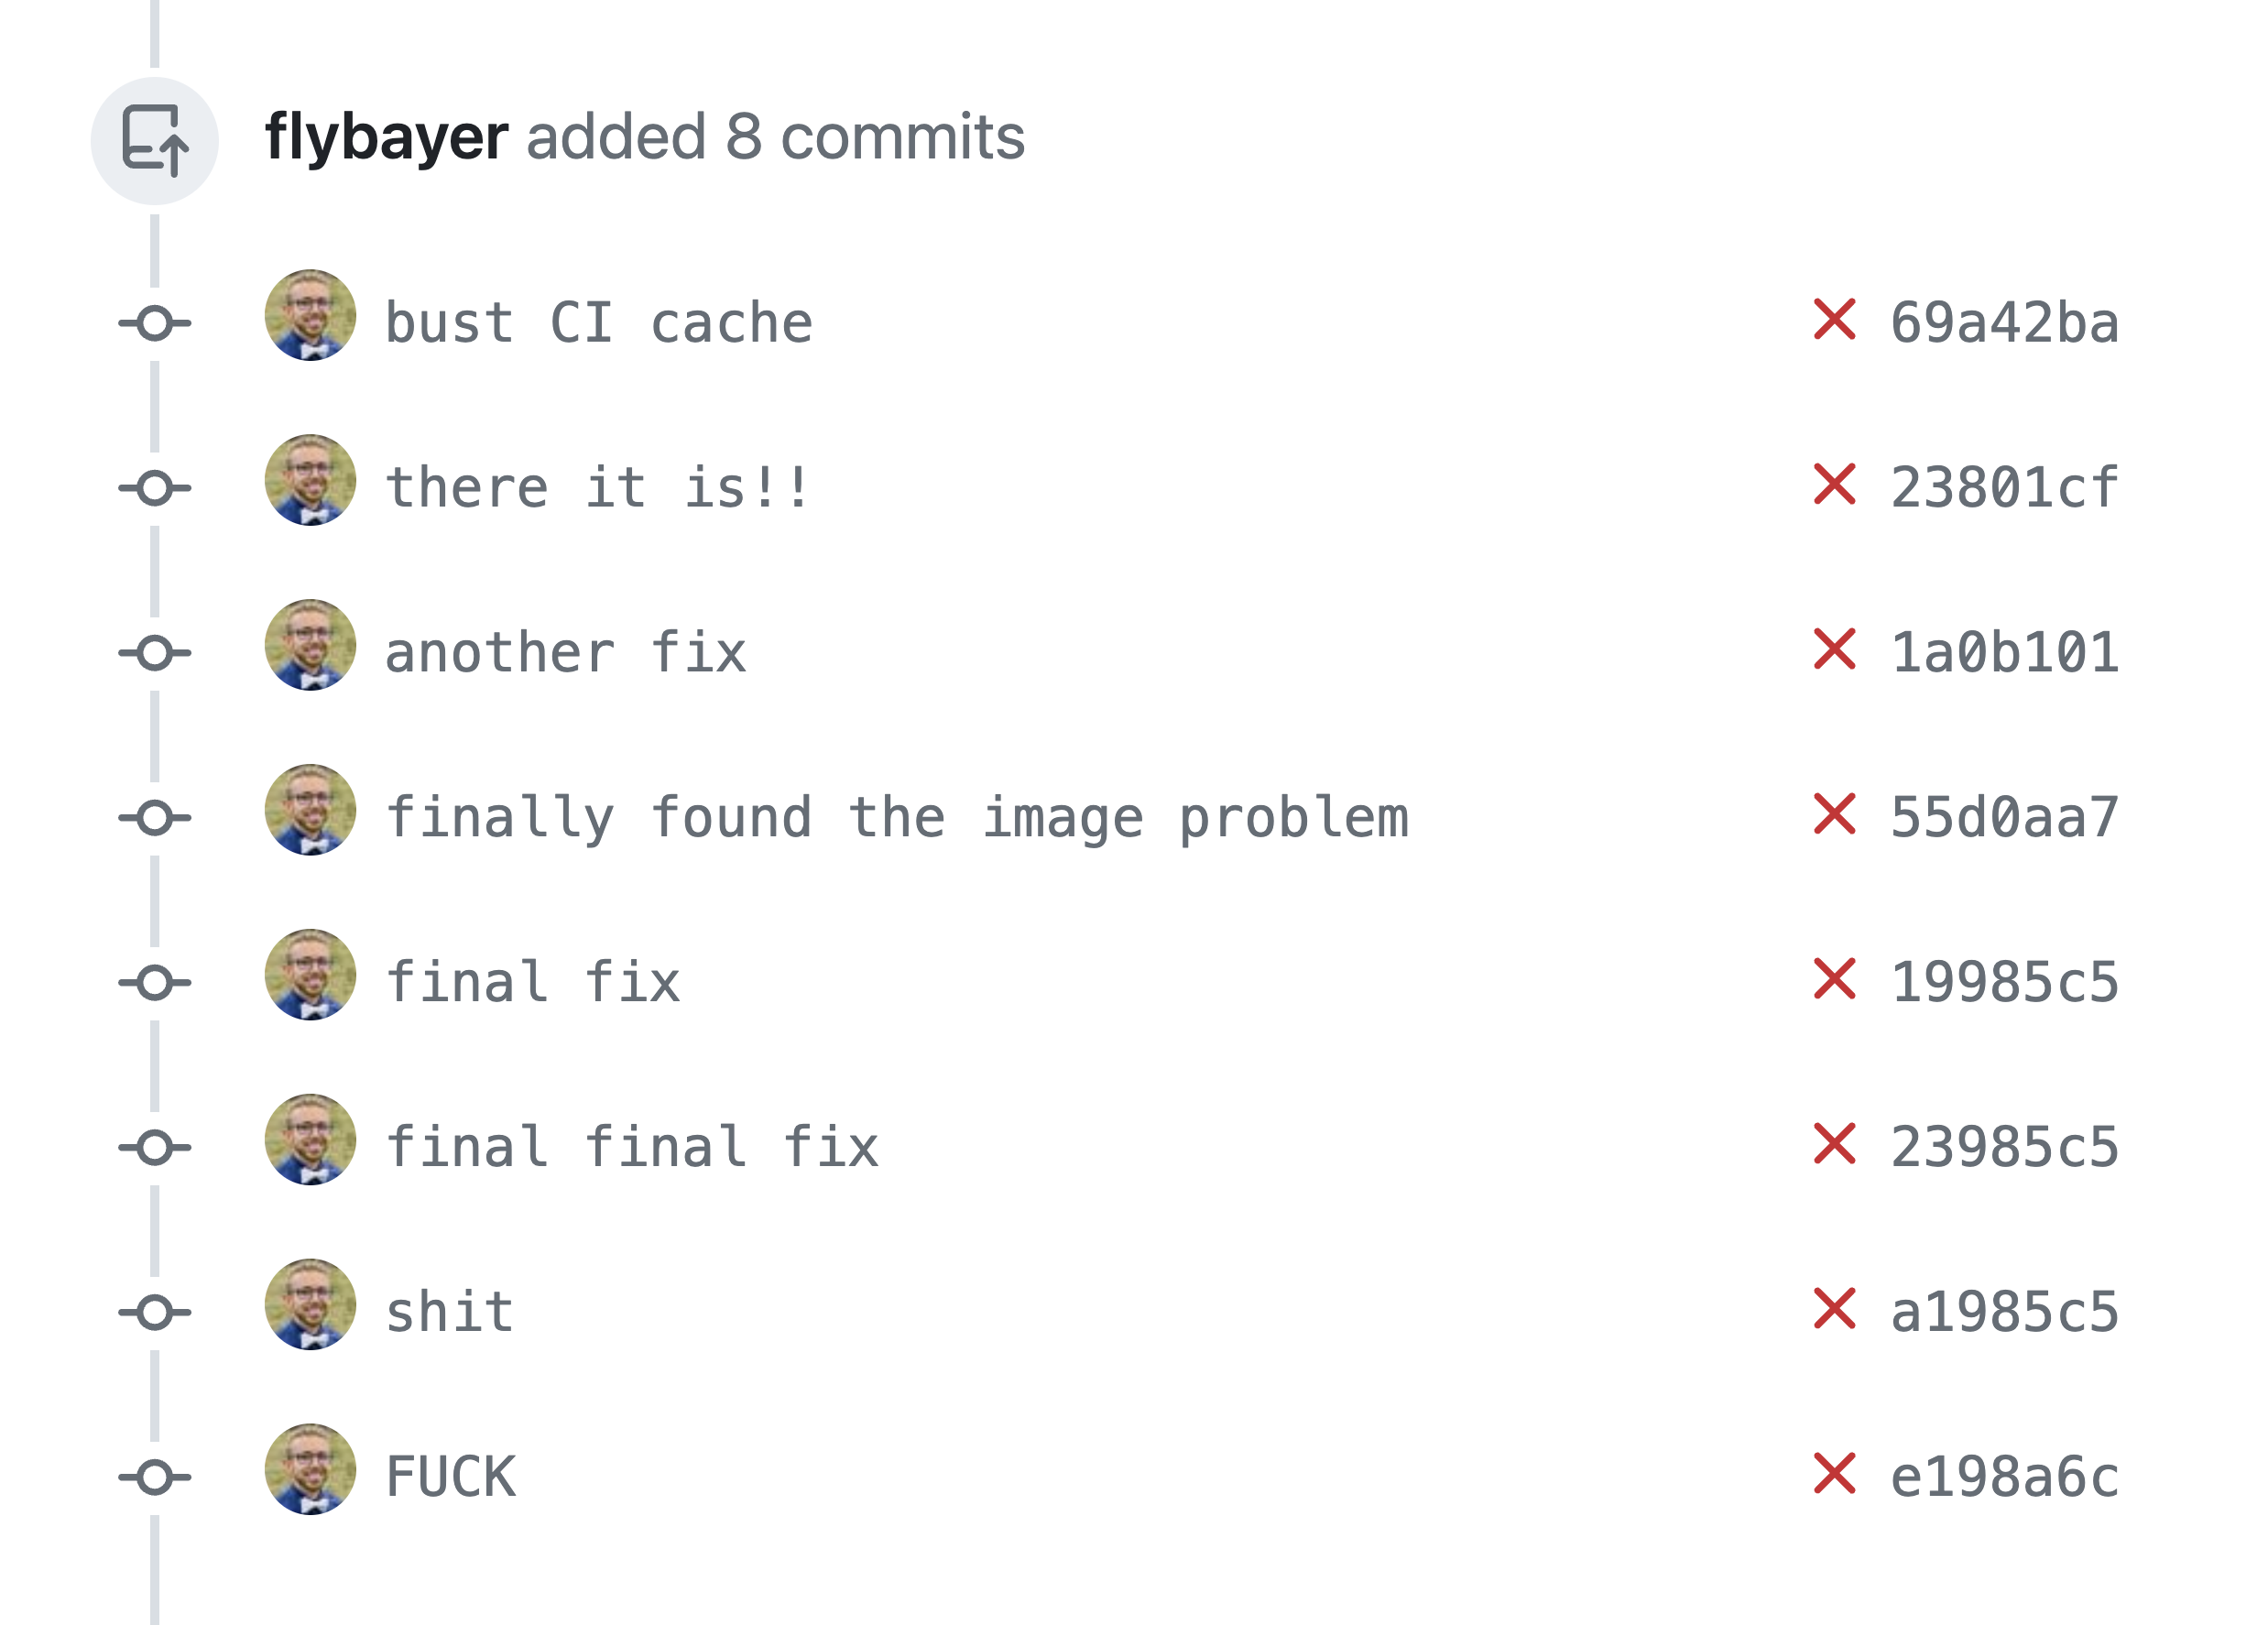
Task: Open failed check X next to 55d0aa7
Action: click(1834, 815)
